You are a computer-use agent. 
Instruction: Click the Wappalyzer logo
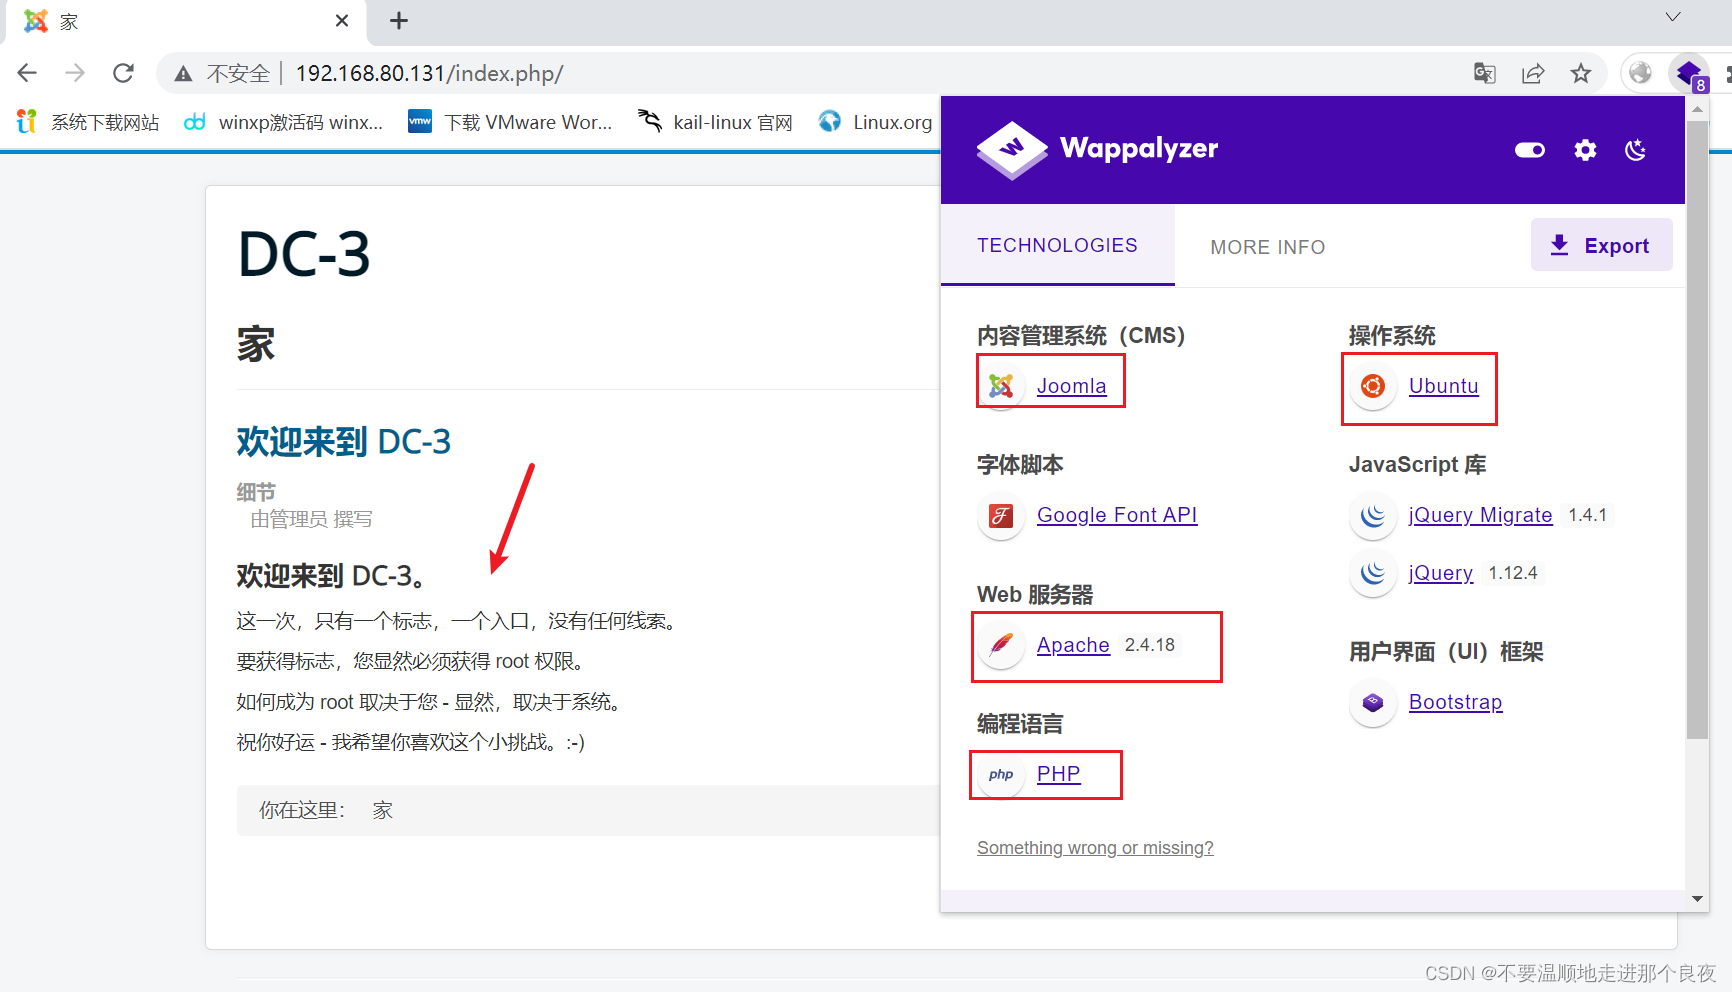click(1097, 150)
